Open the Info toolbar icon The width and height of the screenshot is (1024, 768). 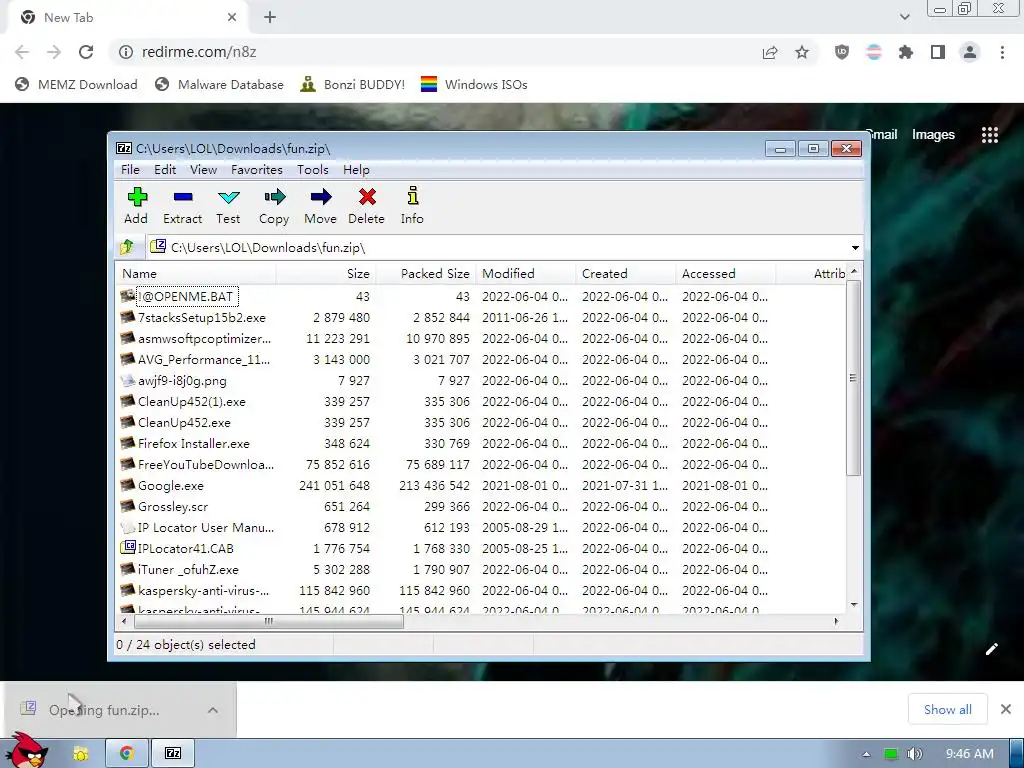[x=412, y=205]
